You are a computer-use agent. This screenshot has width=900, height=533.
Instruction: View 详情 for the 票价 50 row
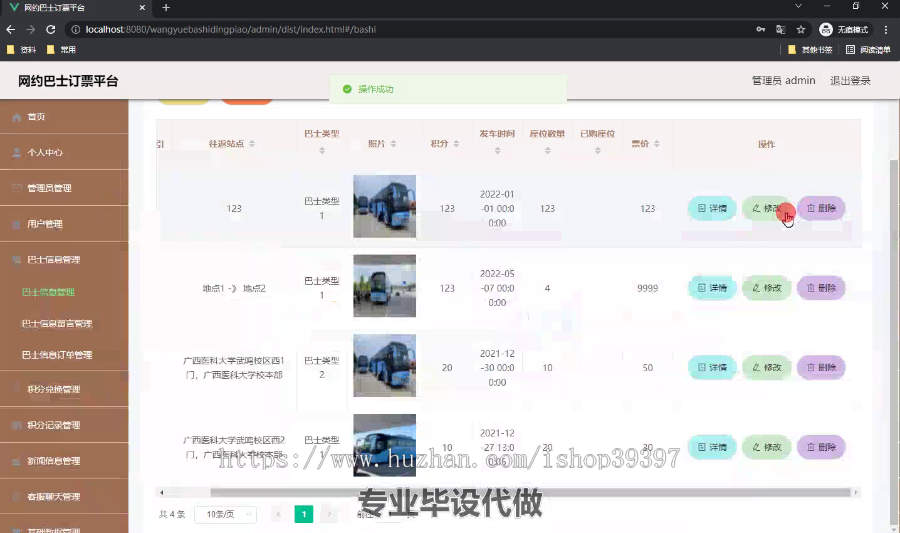click(712, 367)
